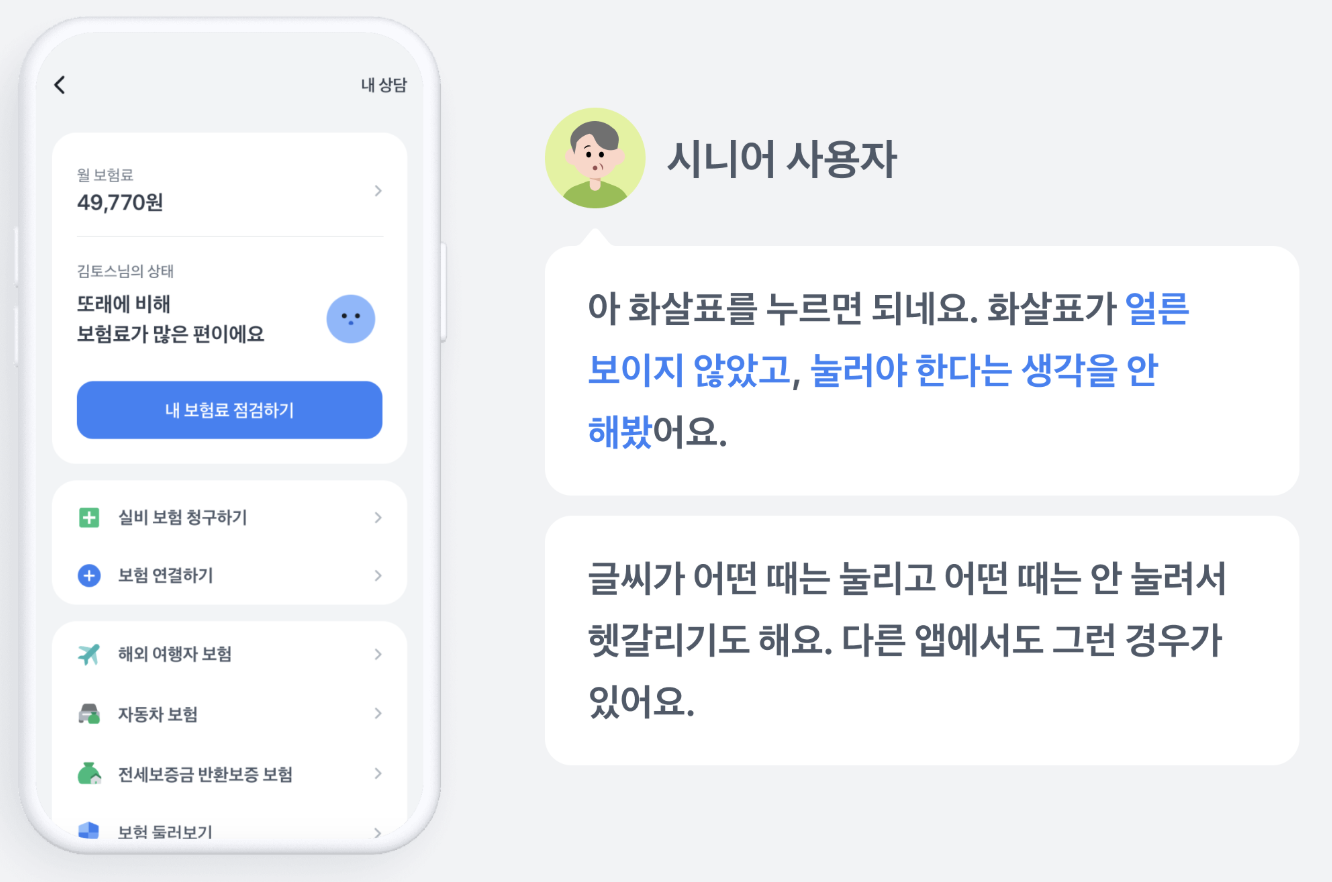Expand the 월 보험료 chevron

378,190
